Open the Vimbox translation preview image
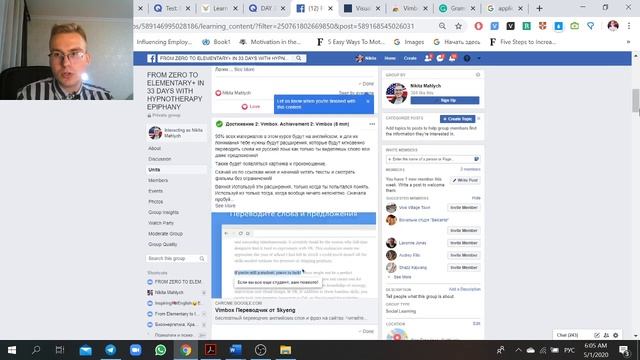The image size is (640, 360). [293, 255]
